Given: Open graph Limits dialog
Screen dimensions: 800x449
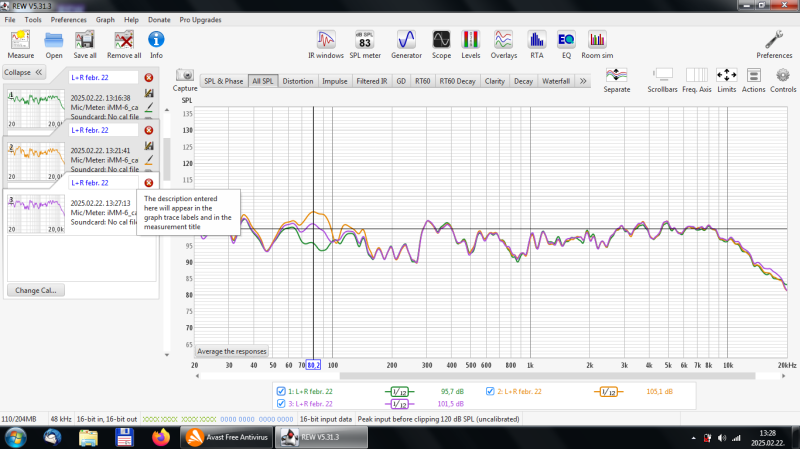Looking at the screenshot, I should (x=727, y=80).
